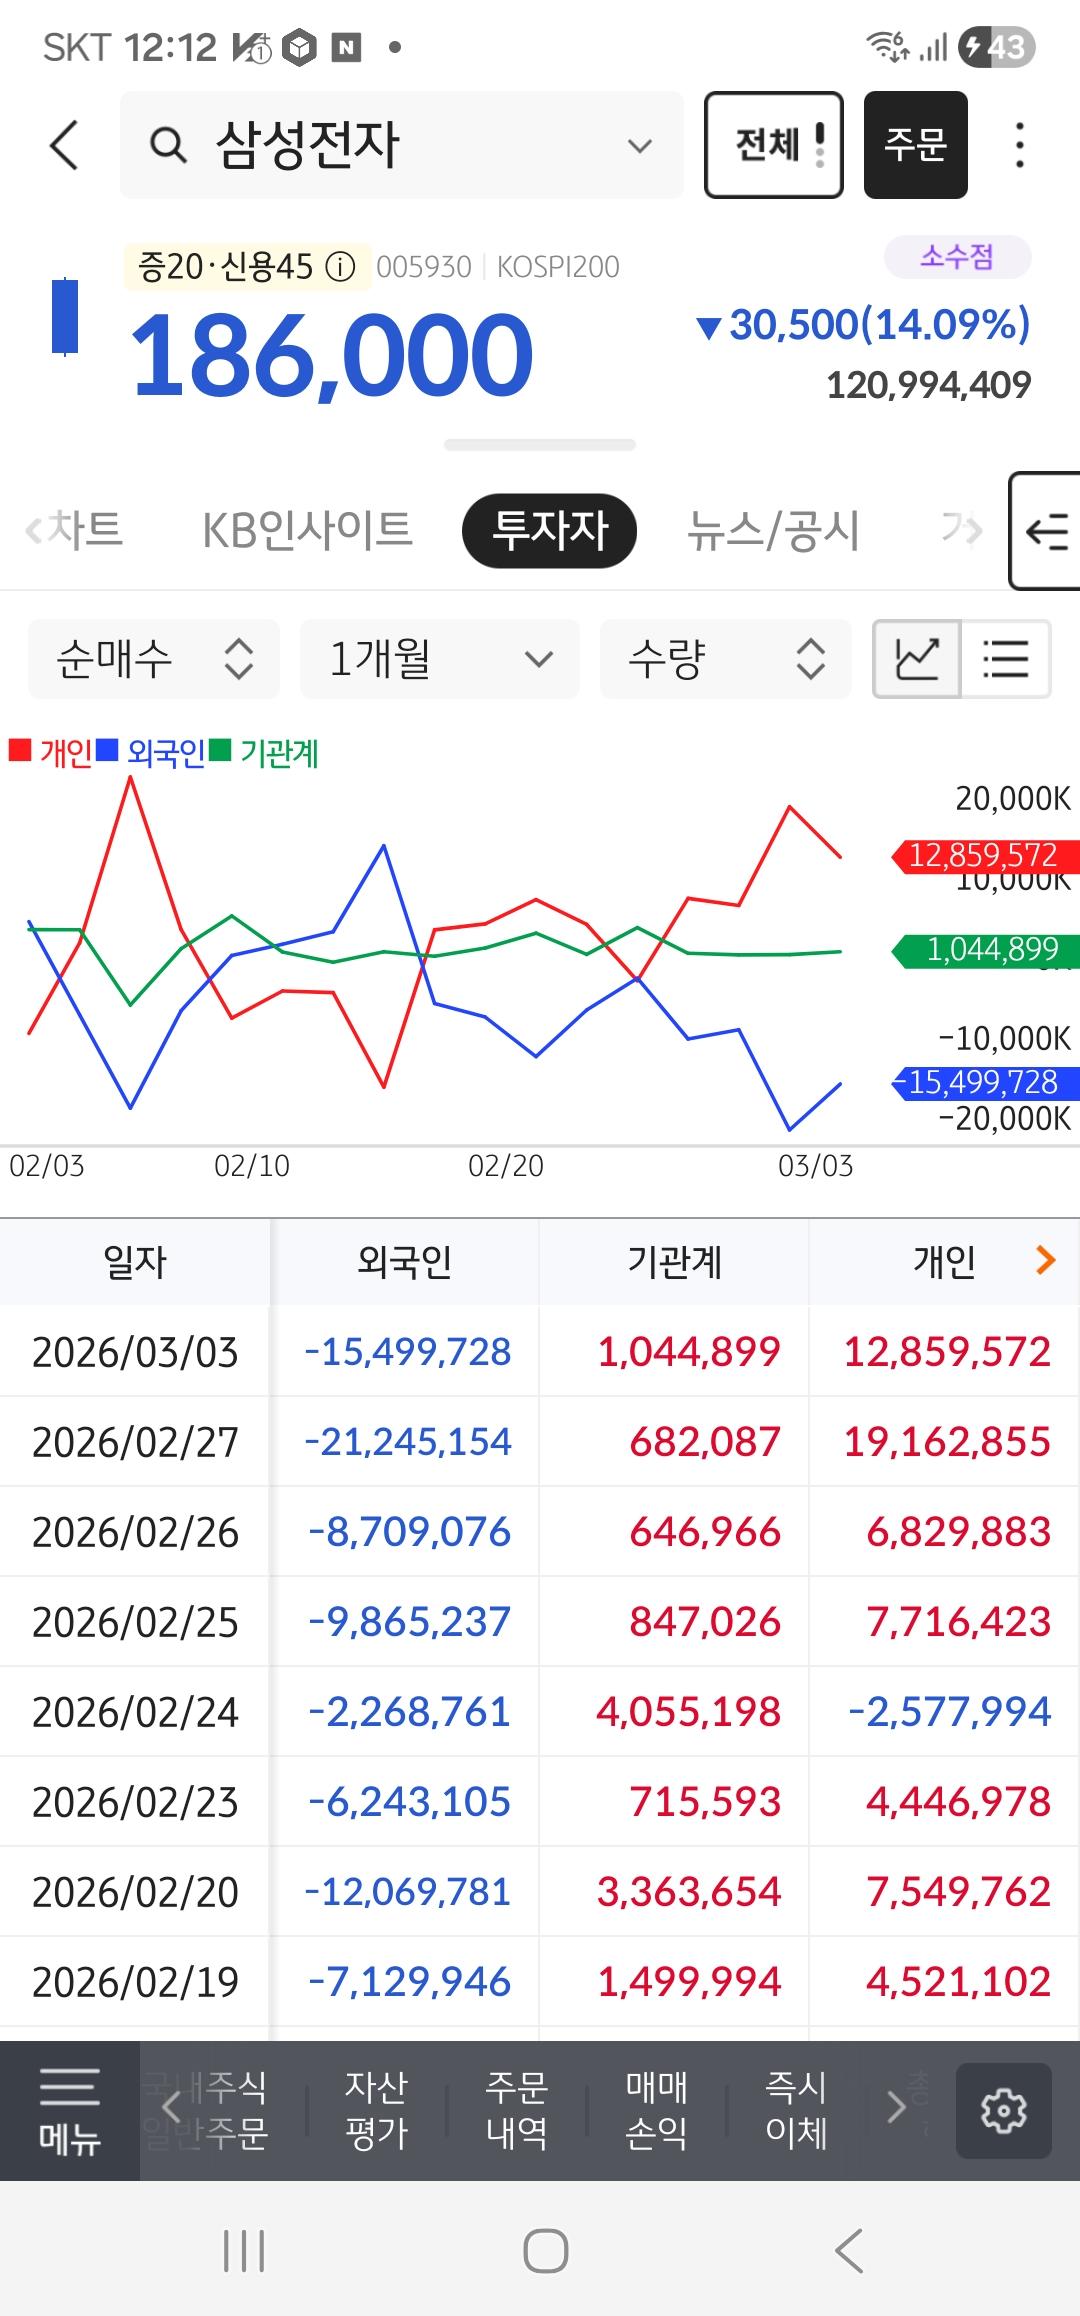1080x2316 pixels.
Task: Tap the 일자 column header
Action: point(135,1262)
